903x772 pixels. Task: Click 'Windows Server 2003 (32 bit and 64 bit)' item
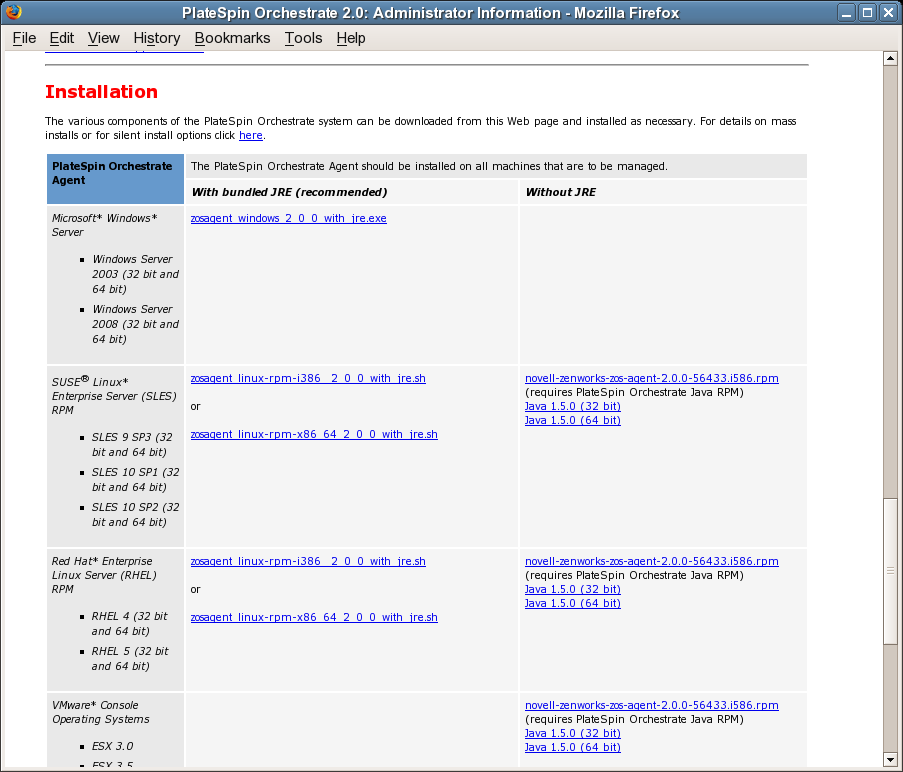click(x=135, y=274)
